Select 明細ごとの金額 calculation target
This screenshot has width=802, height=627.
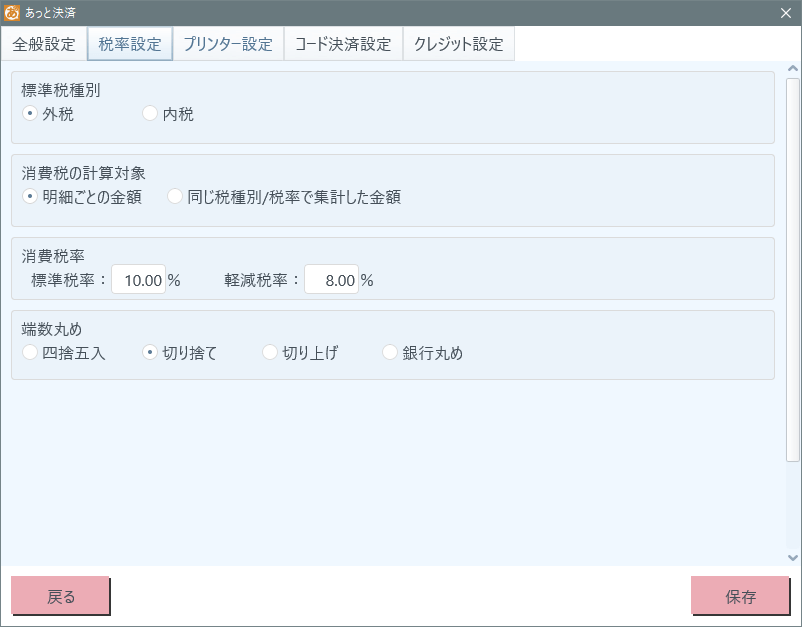[30, 197]
